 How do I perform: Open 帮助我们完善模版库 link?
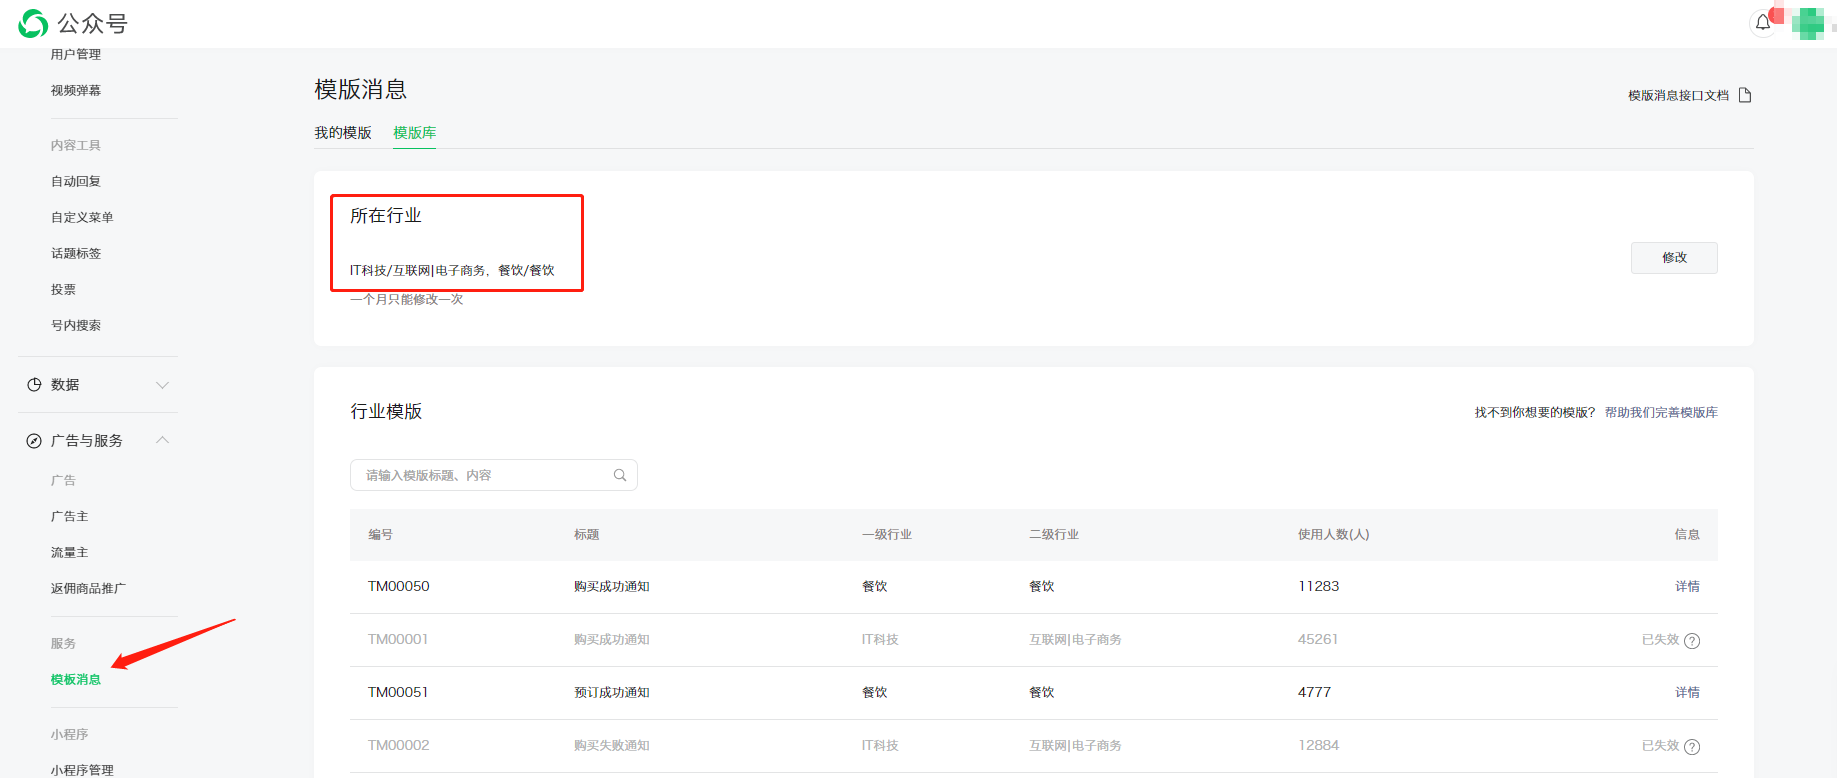1661,412
